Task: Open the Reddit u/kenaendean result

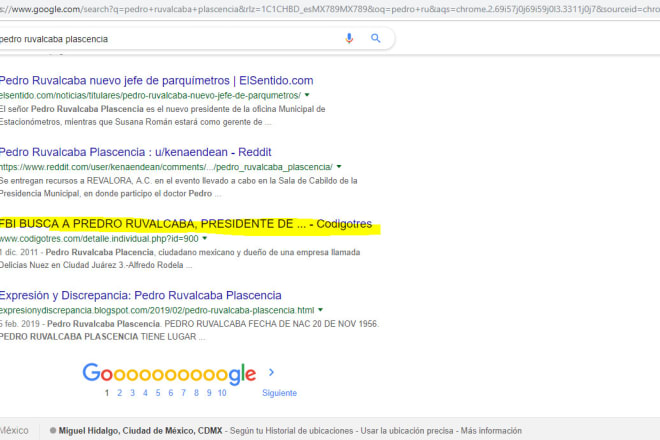Action: pos(136,152)
